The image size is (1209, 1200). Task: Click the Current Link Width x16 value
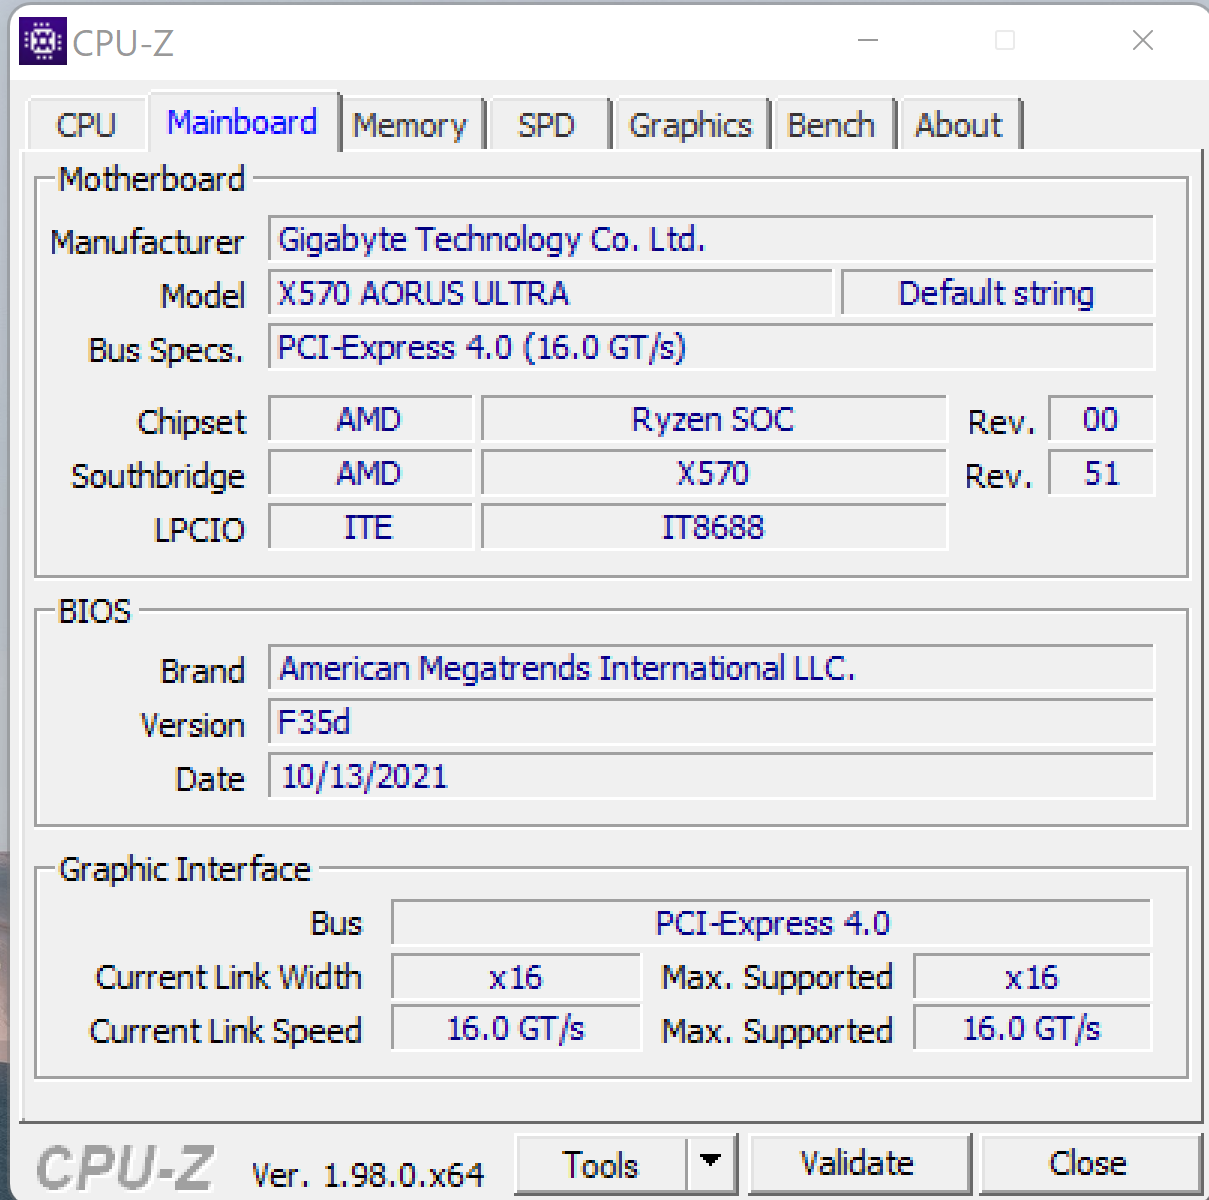point(515,977)
